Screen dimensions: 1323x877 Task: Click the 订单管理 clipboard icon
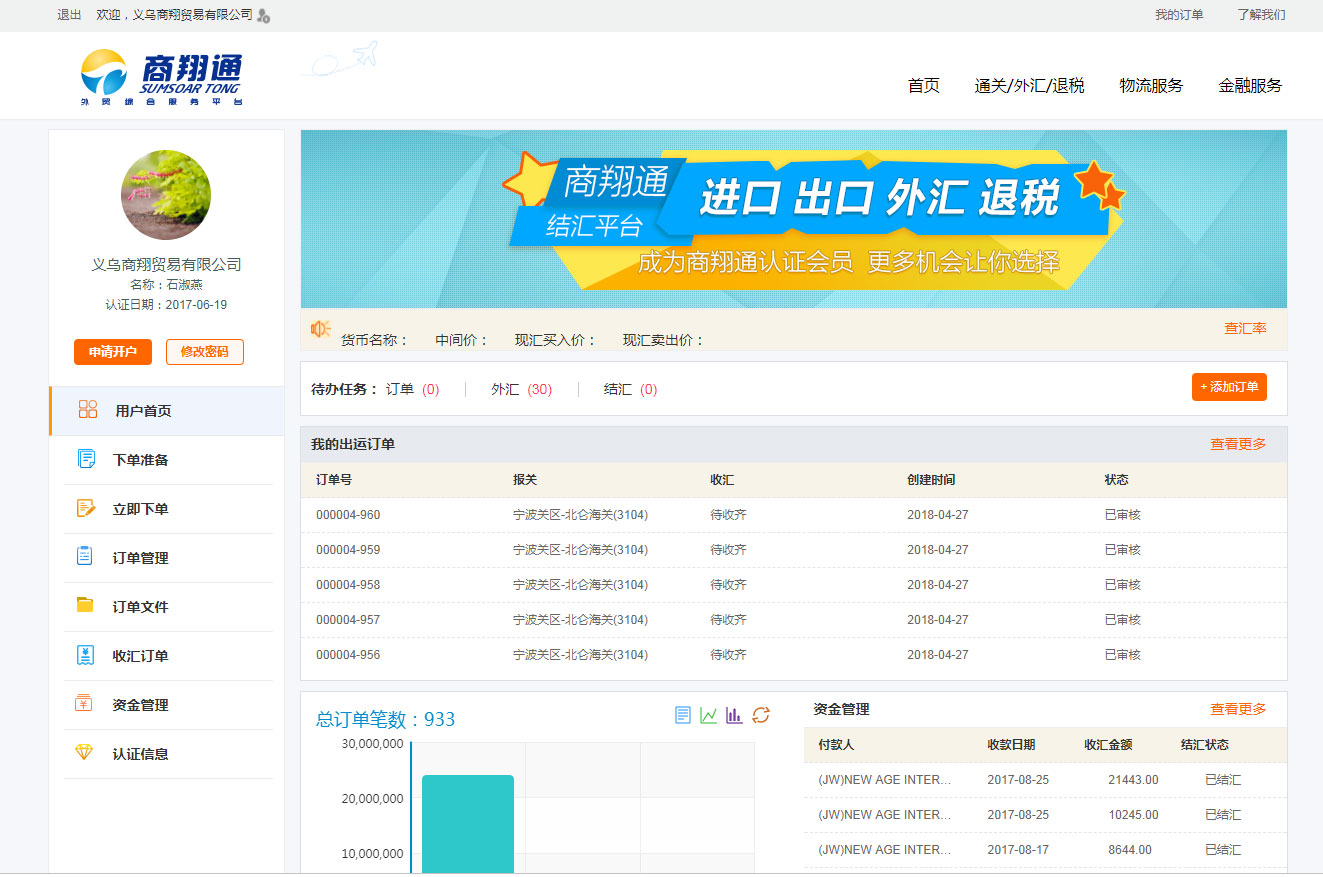point(85,556)
